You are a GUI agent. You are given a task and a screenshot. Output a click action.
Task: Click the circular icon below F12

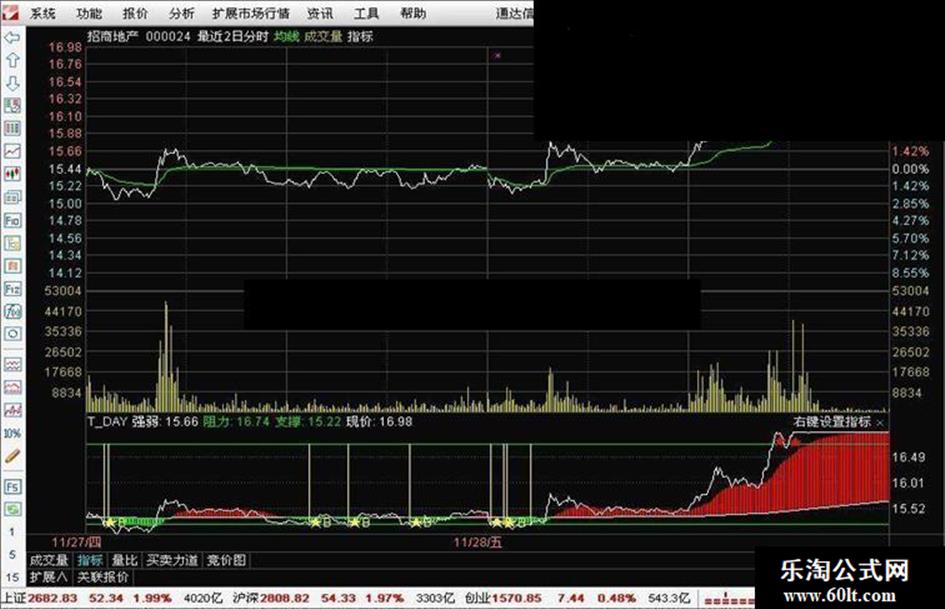click(12, 334)
